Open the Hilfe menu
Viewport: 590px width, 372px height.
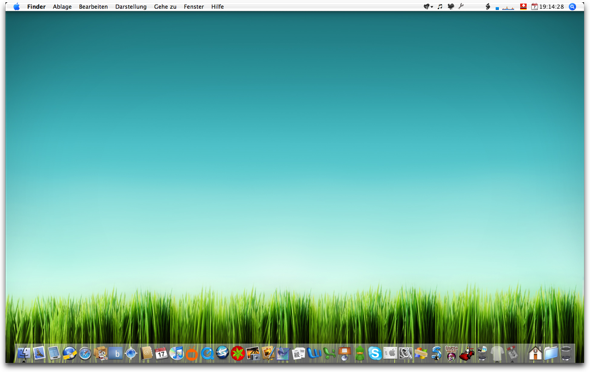(x=217, y=6)
